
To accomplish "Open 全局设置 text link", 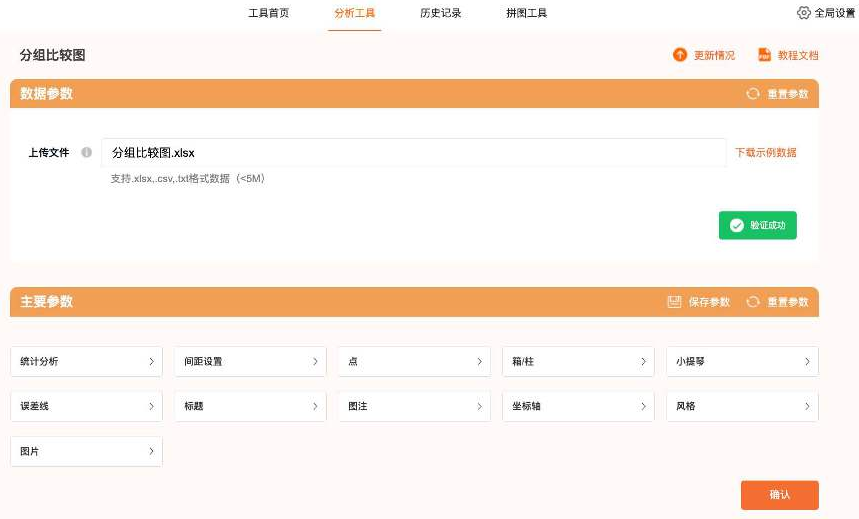I will point(834,13).
